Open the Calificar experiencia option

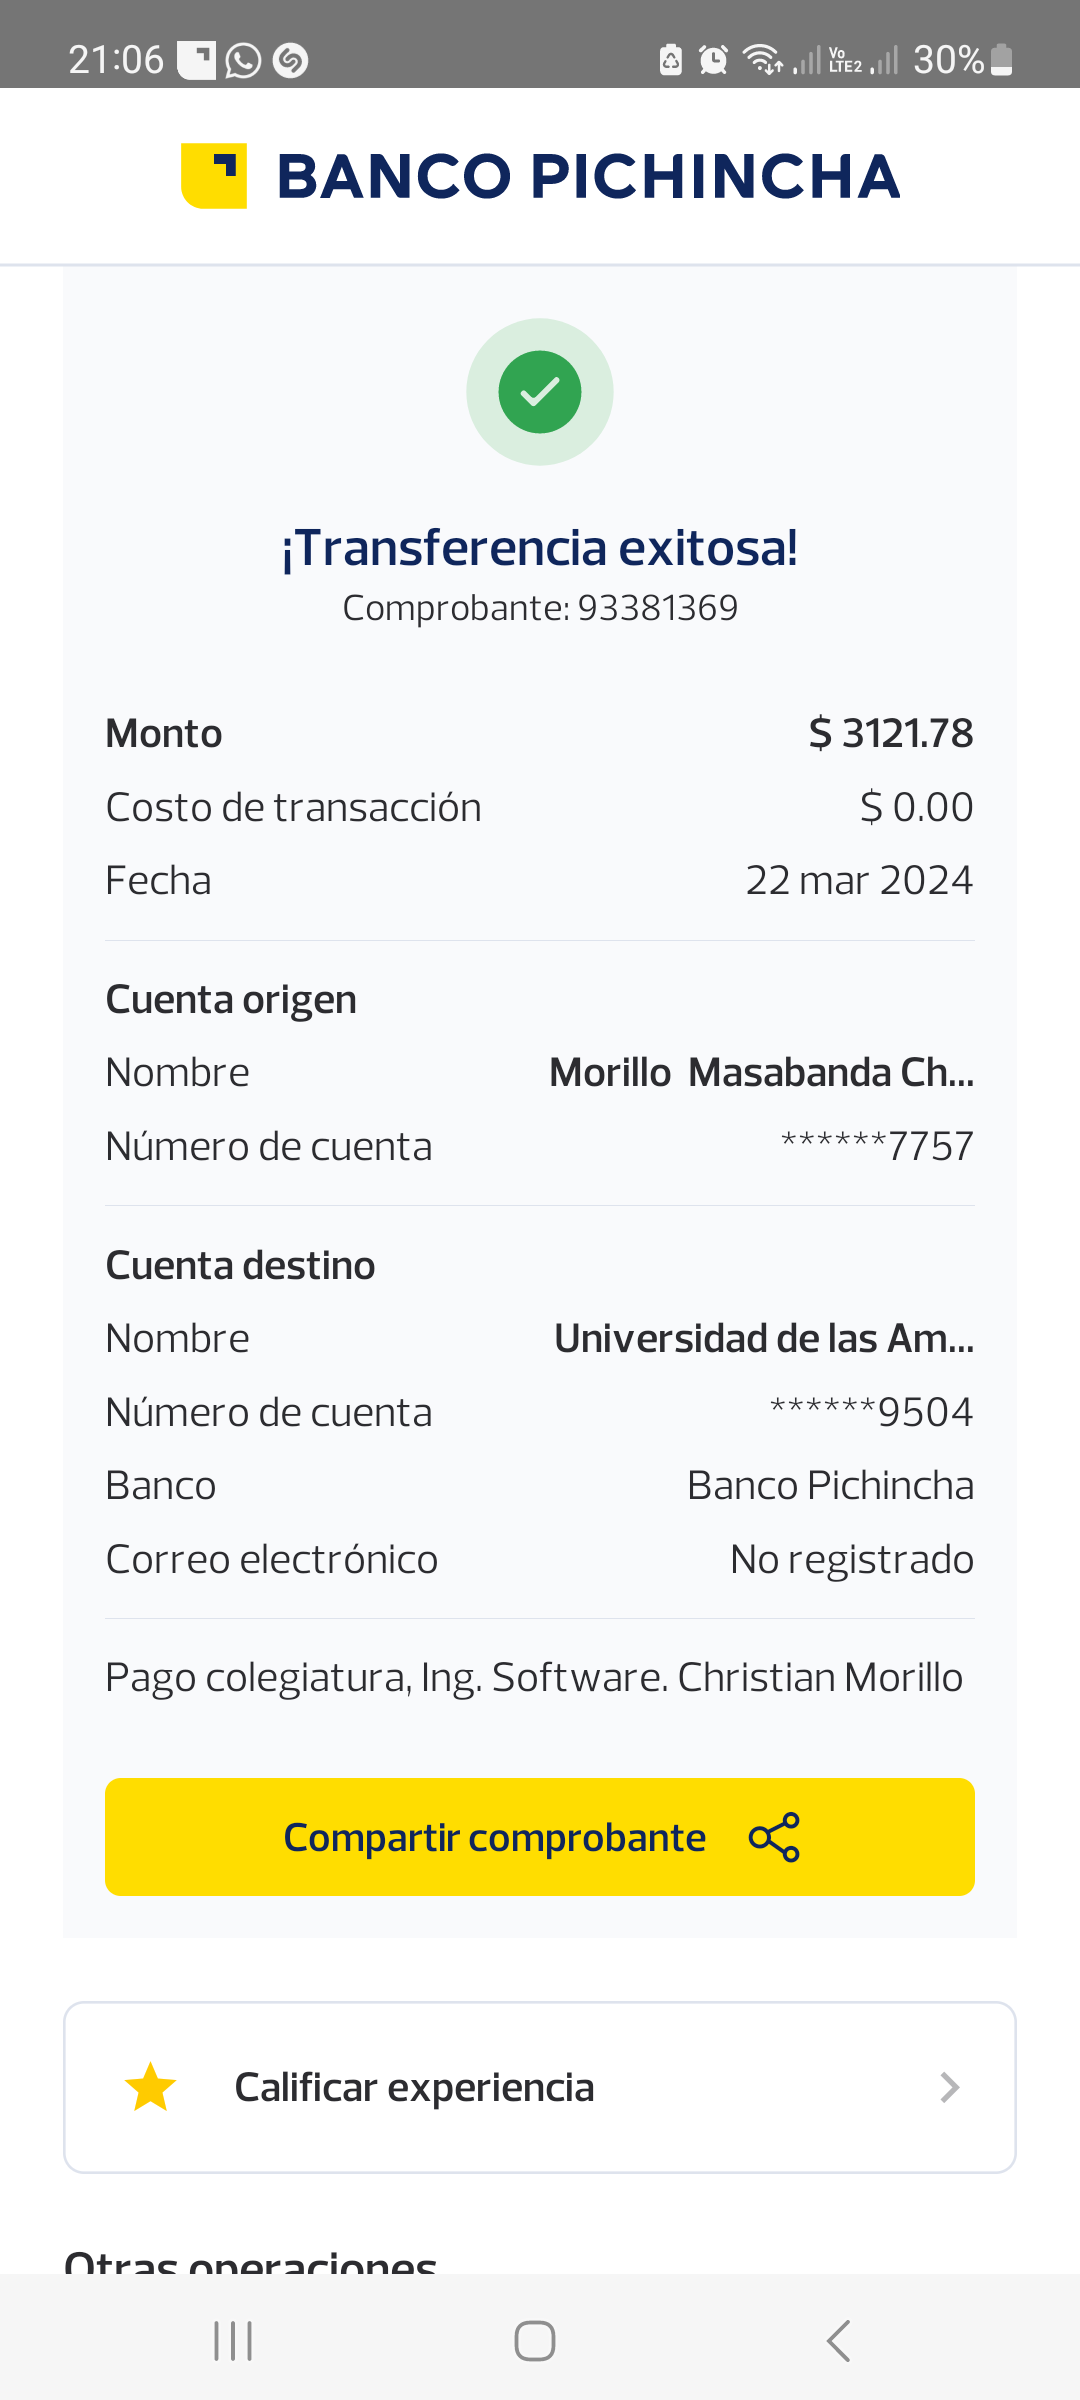point(414,2088)
